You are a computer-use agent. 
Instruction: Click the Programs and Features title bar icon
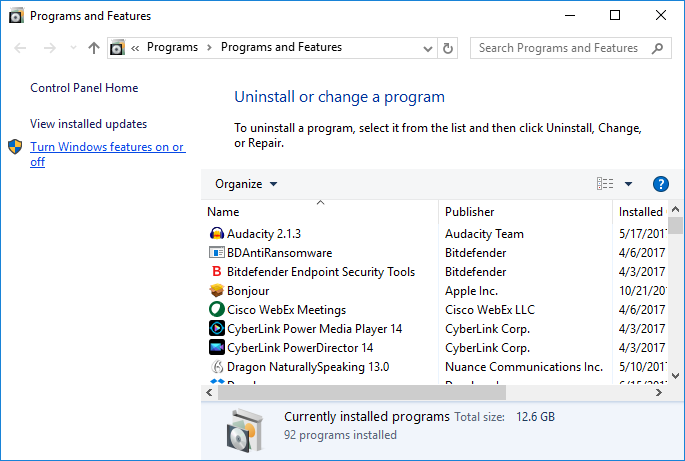pyautogui.click(x=16, y=16)
